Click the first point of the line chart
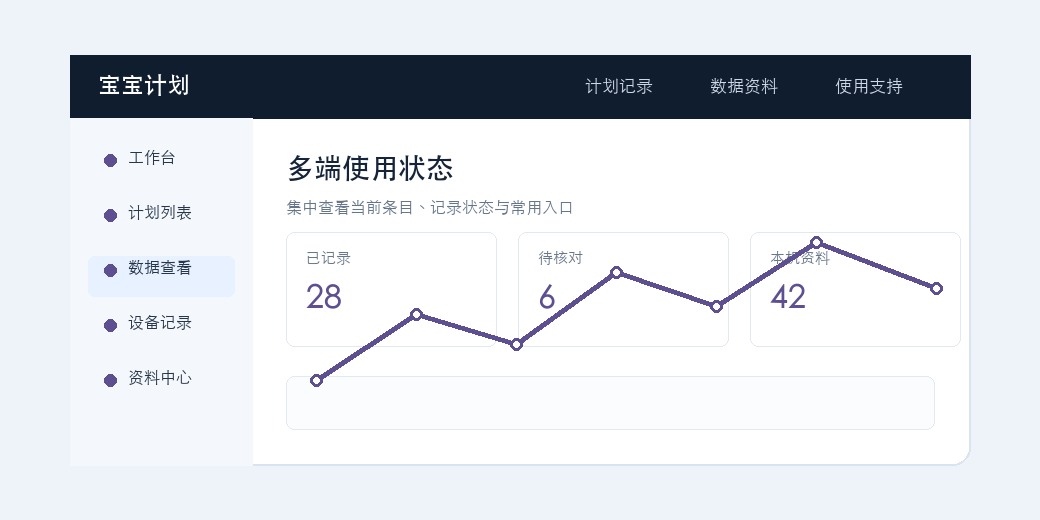This screenshot has height=520, width=1040. click(316, 381)
